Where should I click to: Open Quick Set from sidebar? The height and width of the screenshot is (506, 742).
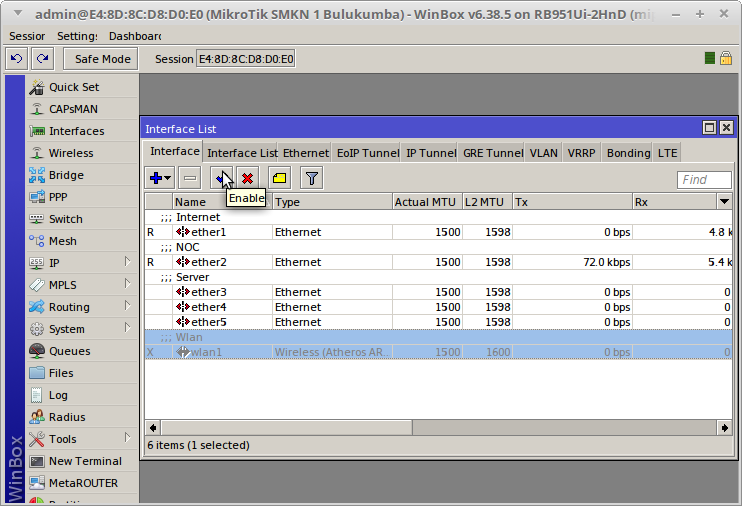click(82, 87)
